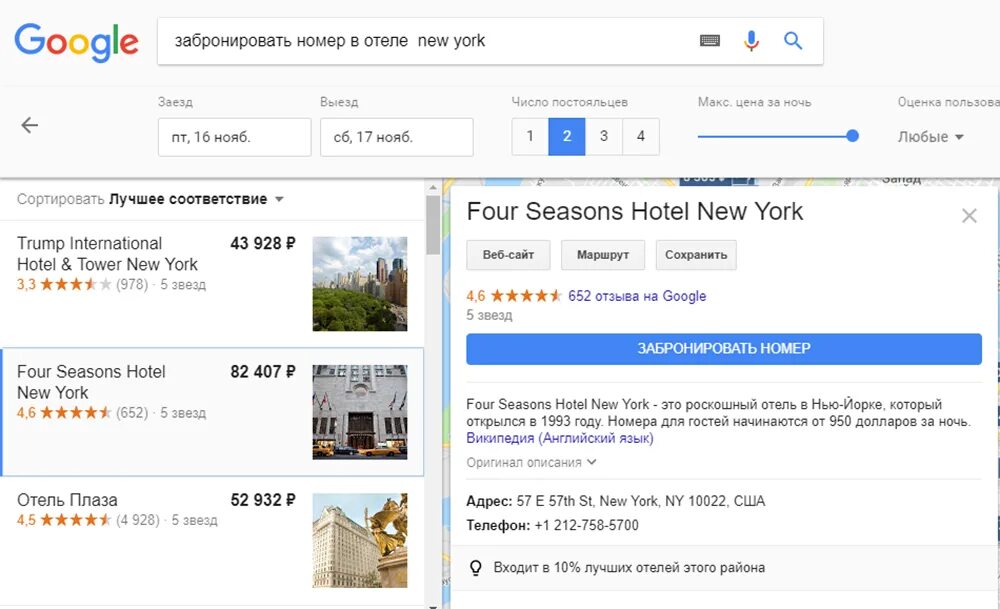Select 2 guests
The image size is (1000, 609).
click(566, 136)
